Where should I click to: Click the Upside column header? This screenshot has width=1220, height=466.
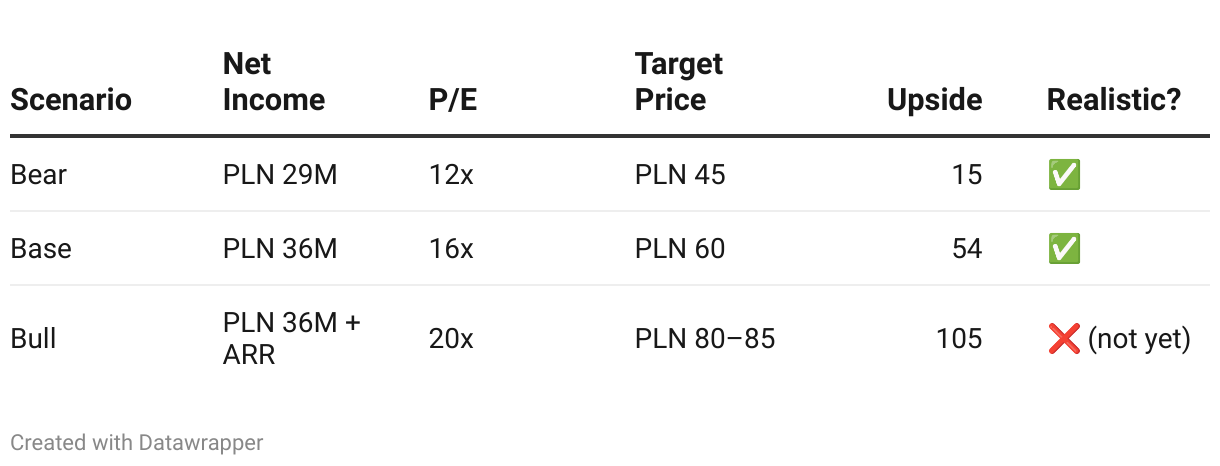click(934, 100)
